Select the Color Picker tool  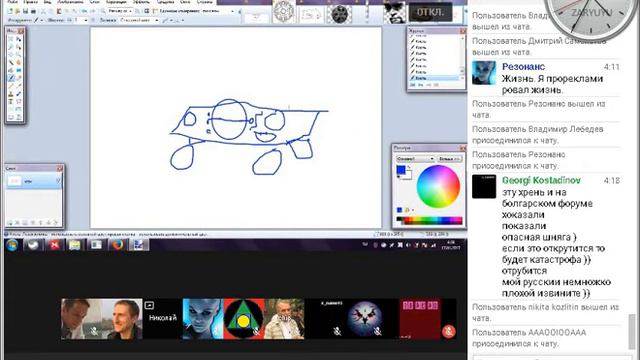tap(19, 86)
